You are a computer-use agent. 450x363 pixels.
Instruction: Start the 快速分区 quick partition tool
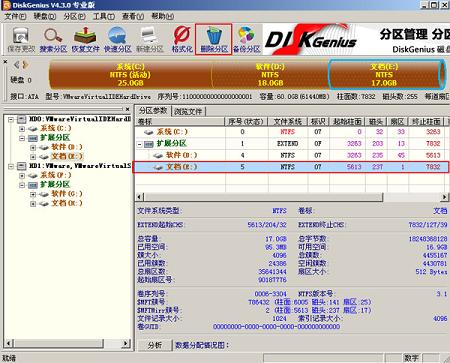(117, 40)
